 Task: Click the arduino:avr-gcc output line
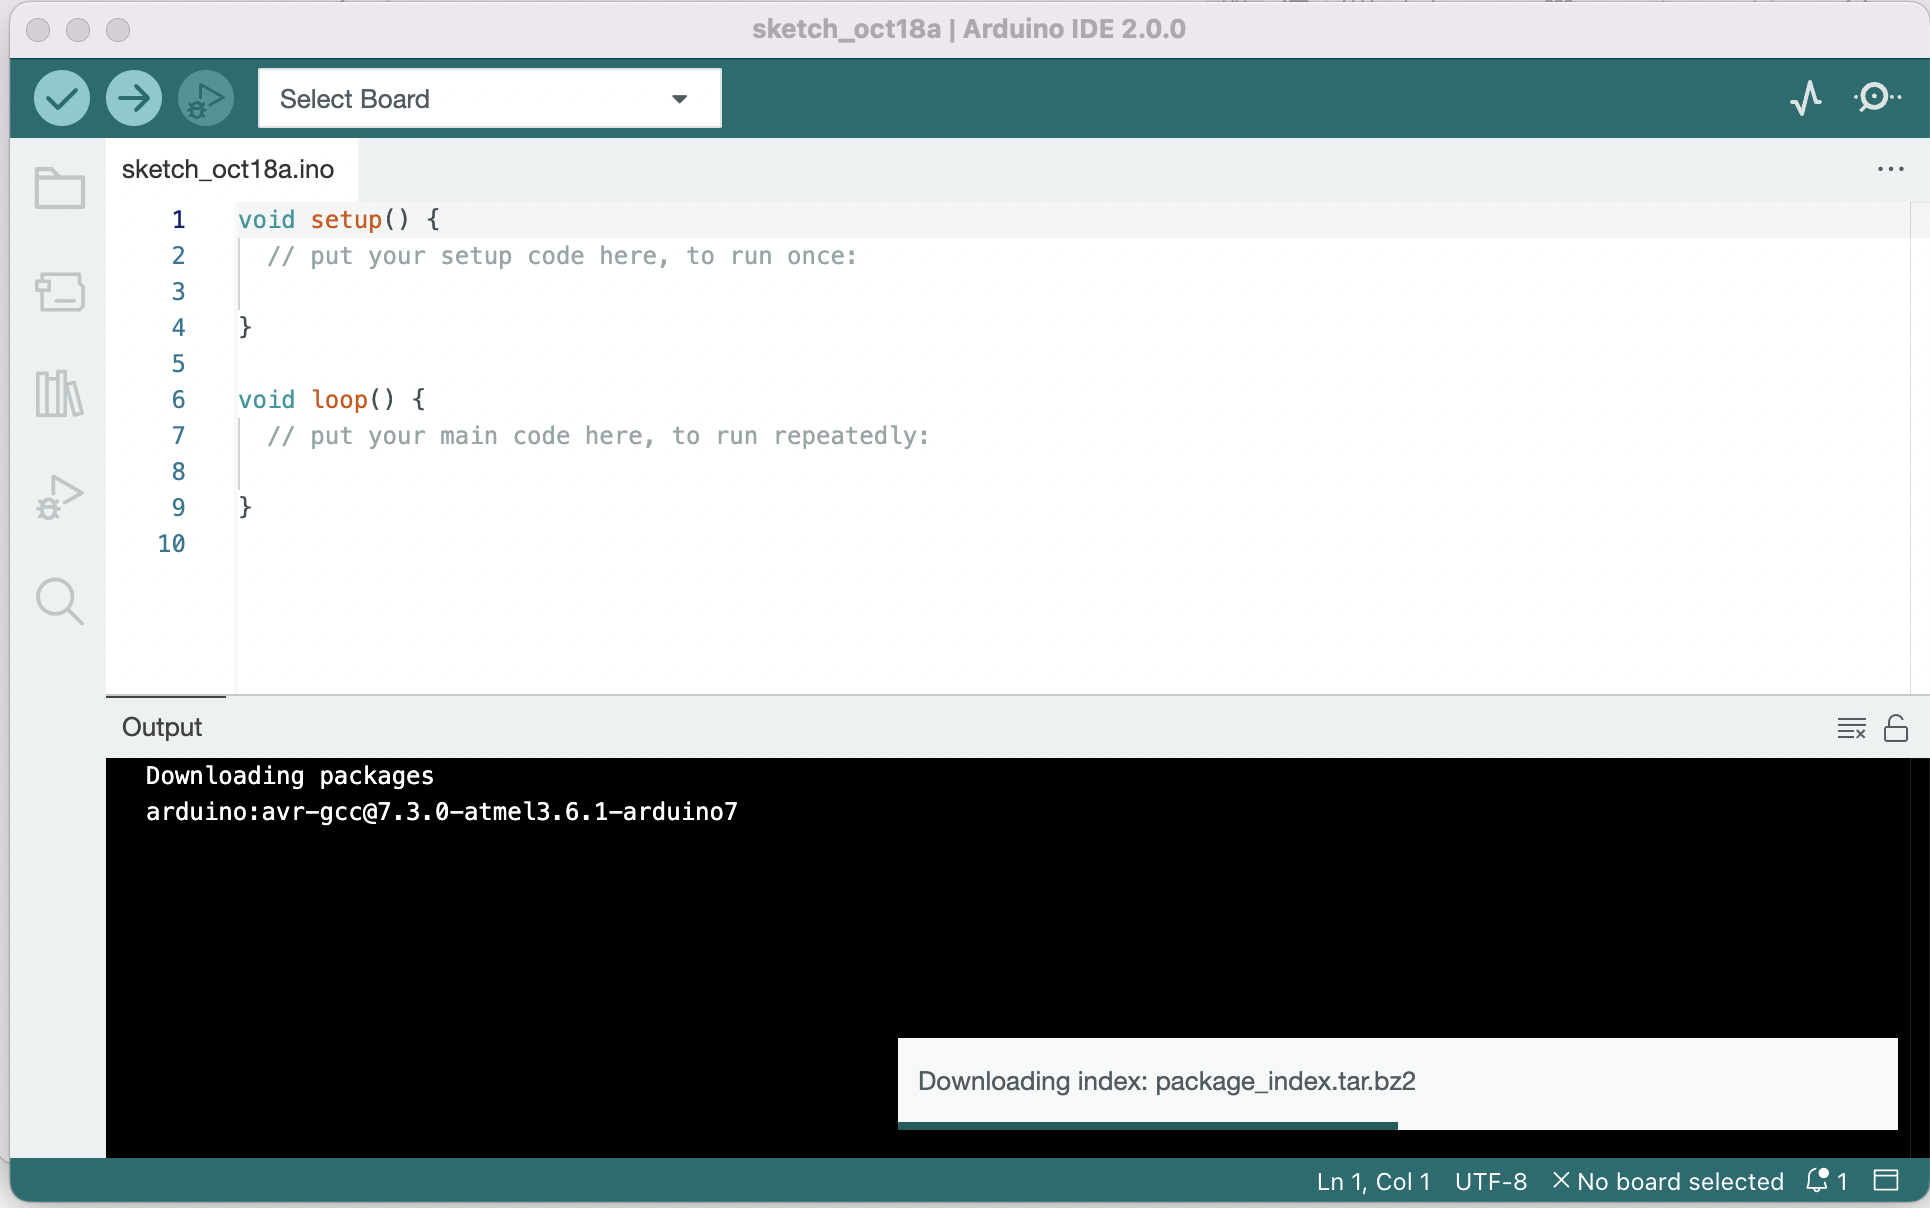pyautogui.click(x=442, y=811)
